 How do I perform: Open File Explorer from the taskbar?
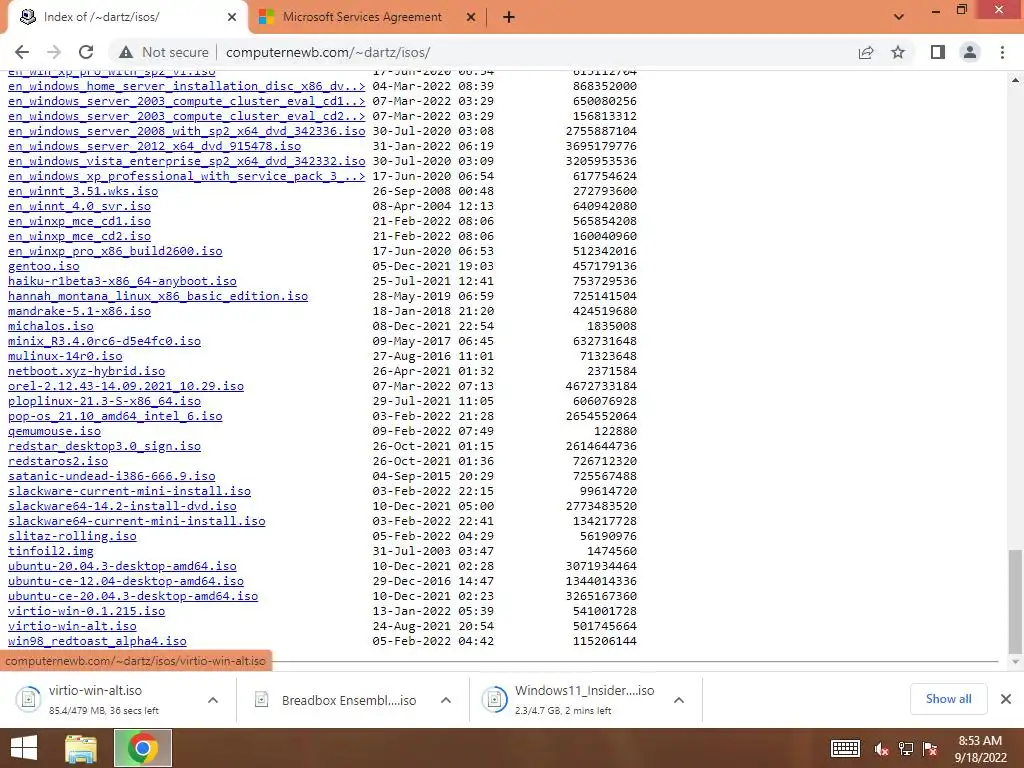point(81,748)
